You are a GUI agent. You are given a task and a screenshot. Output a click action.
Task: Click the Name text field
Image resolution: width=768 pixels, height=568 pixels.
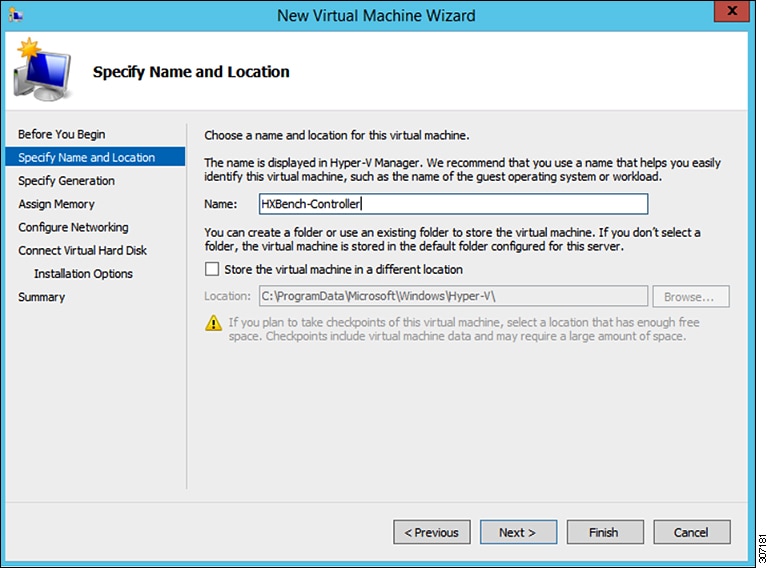pos(452,204)
